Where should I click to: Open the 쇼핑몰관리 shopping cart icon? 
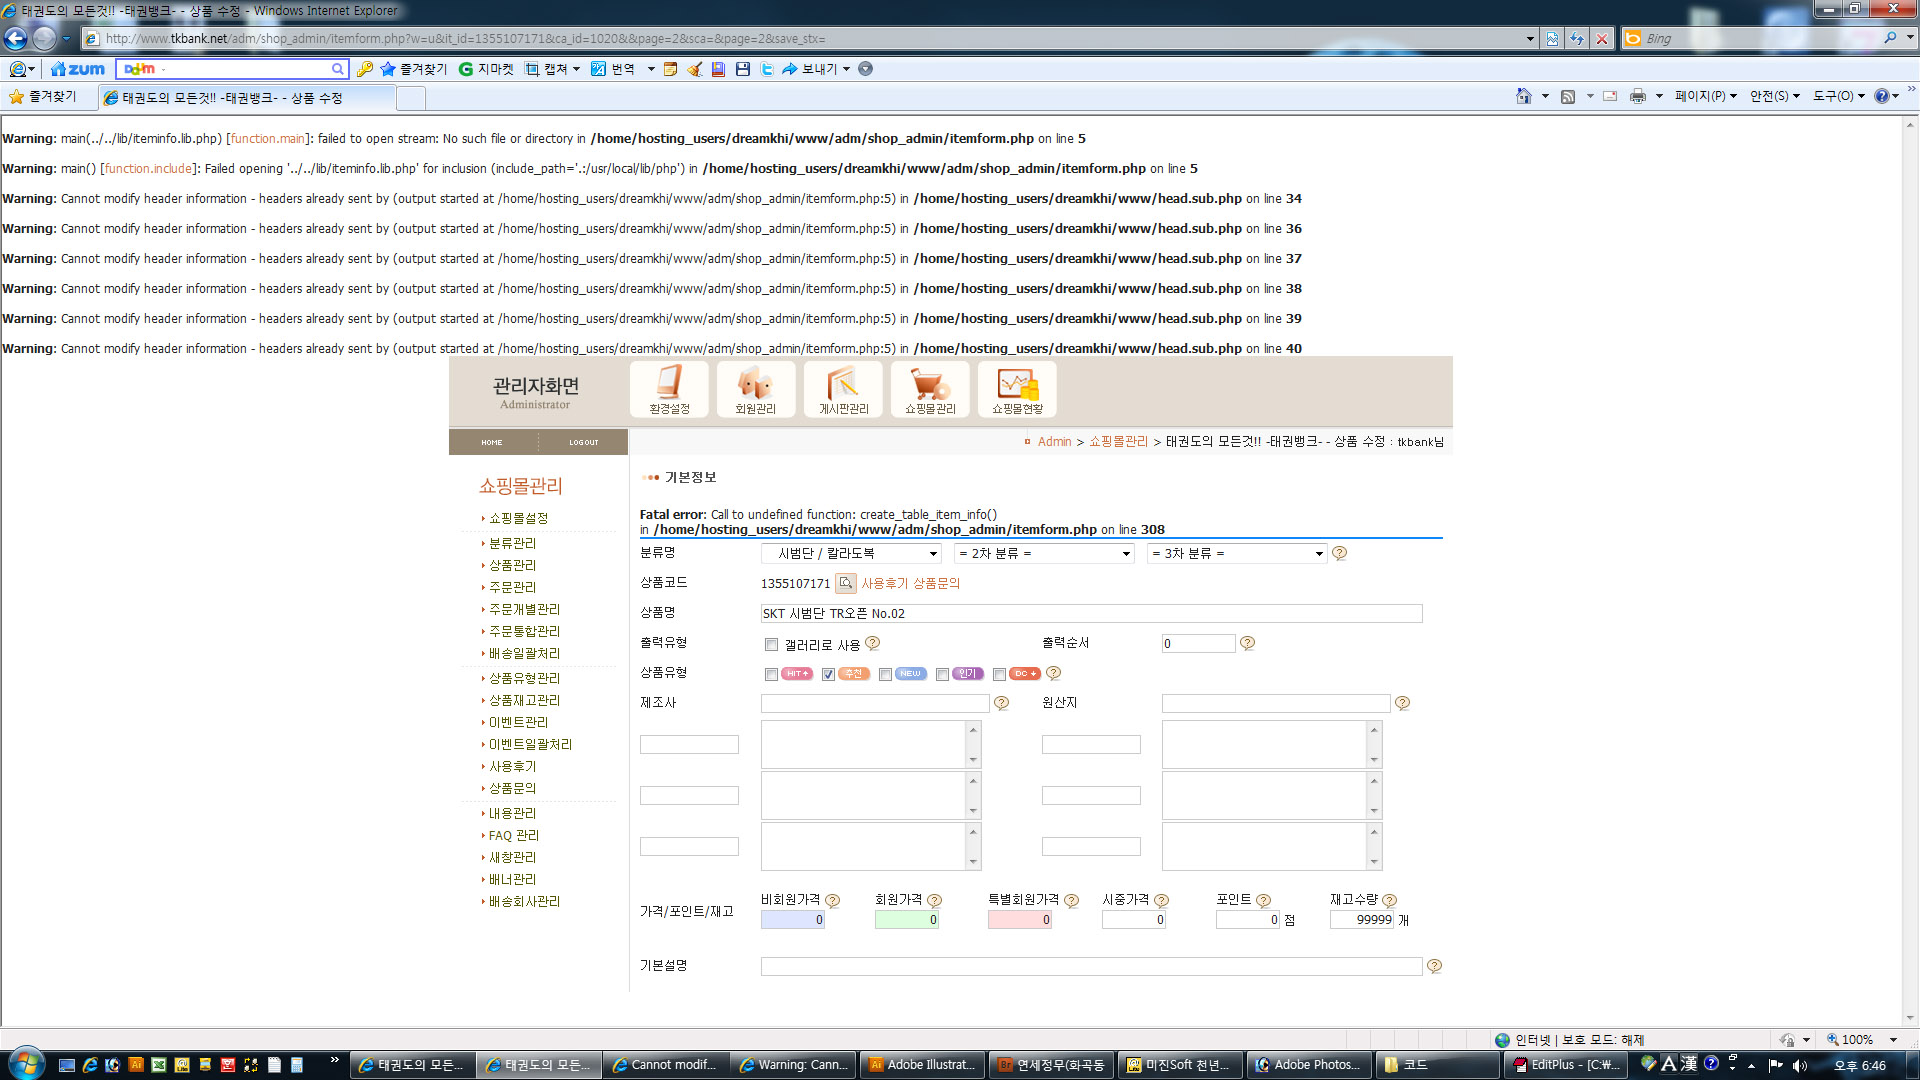point(930,389)
